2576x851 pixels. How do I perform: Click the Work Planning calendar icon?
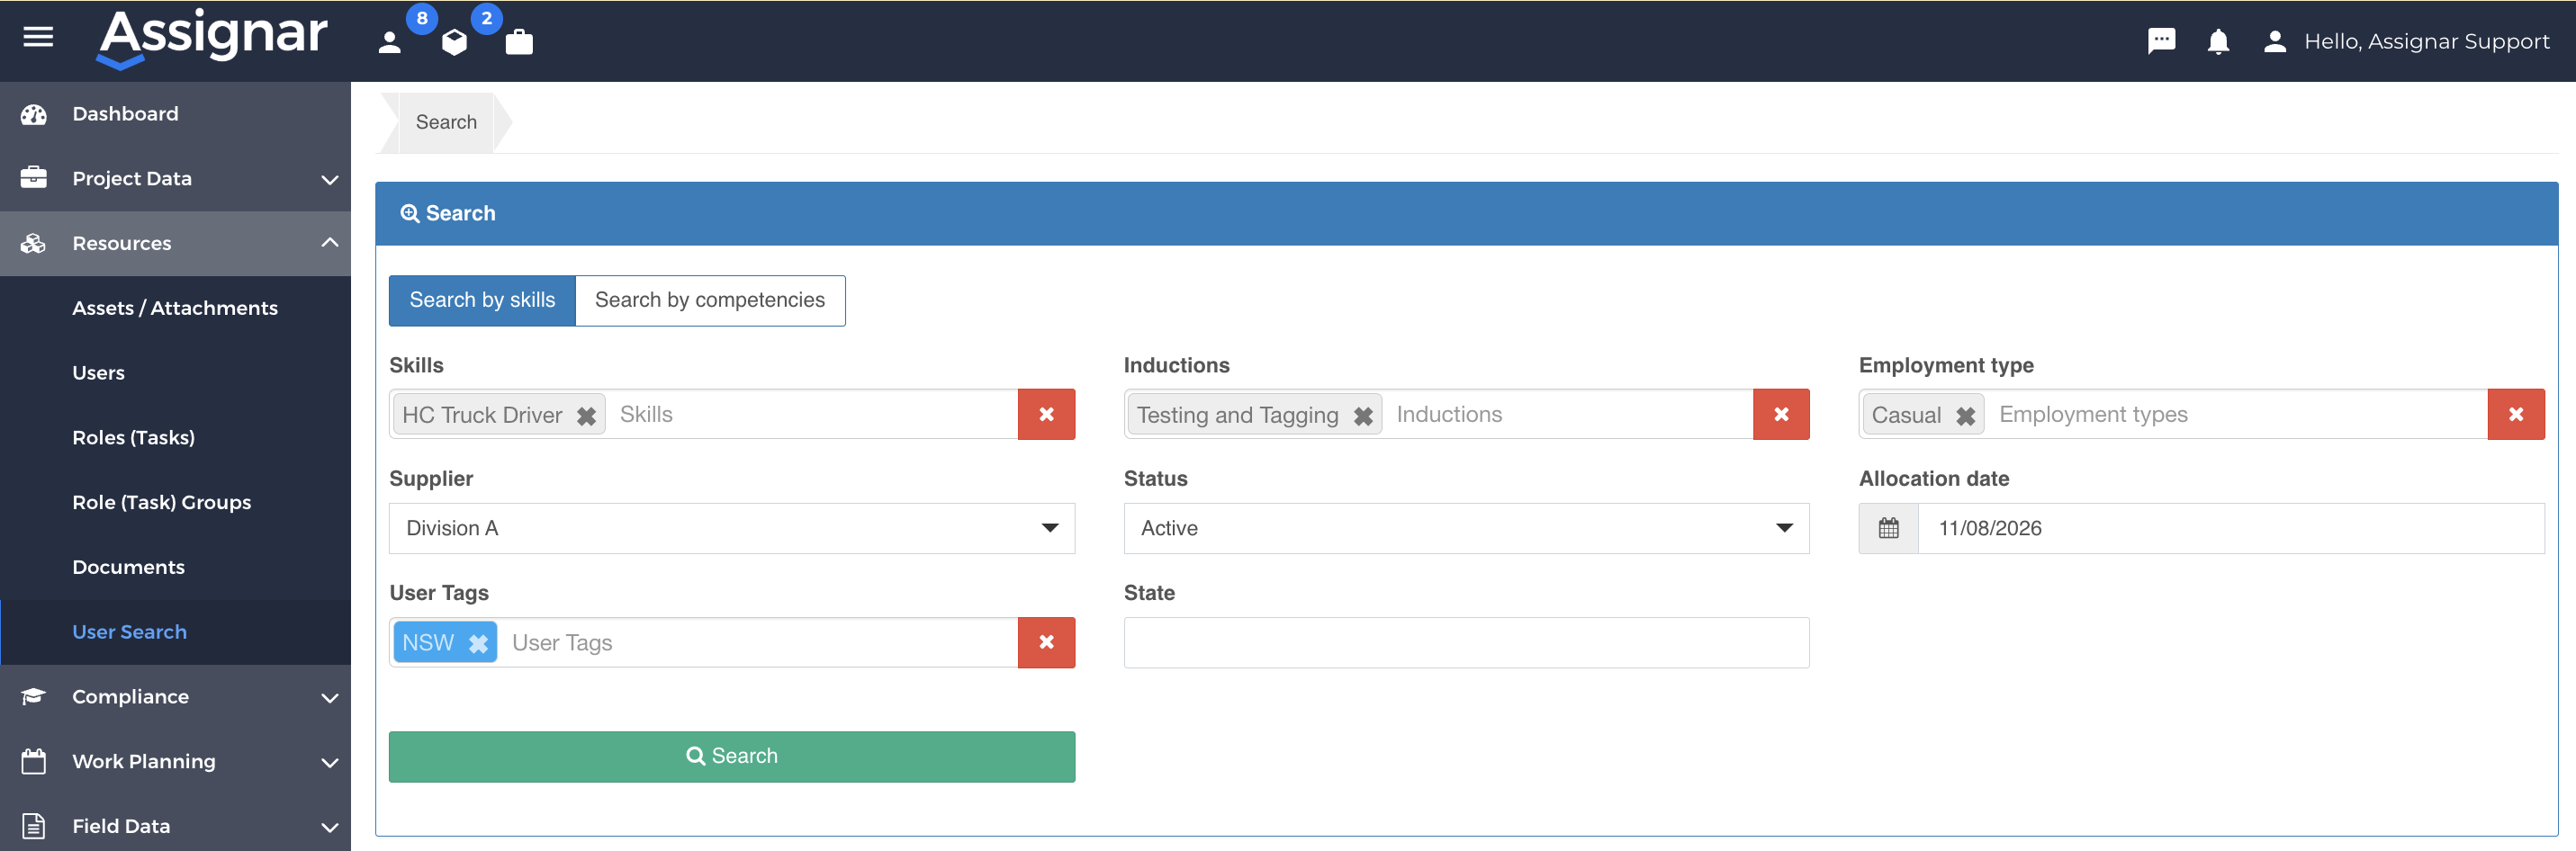pos(34,761)
